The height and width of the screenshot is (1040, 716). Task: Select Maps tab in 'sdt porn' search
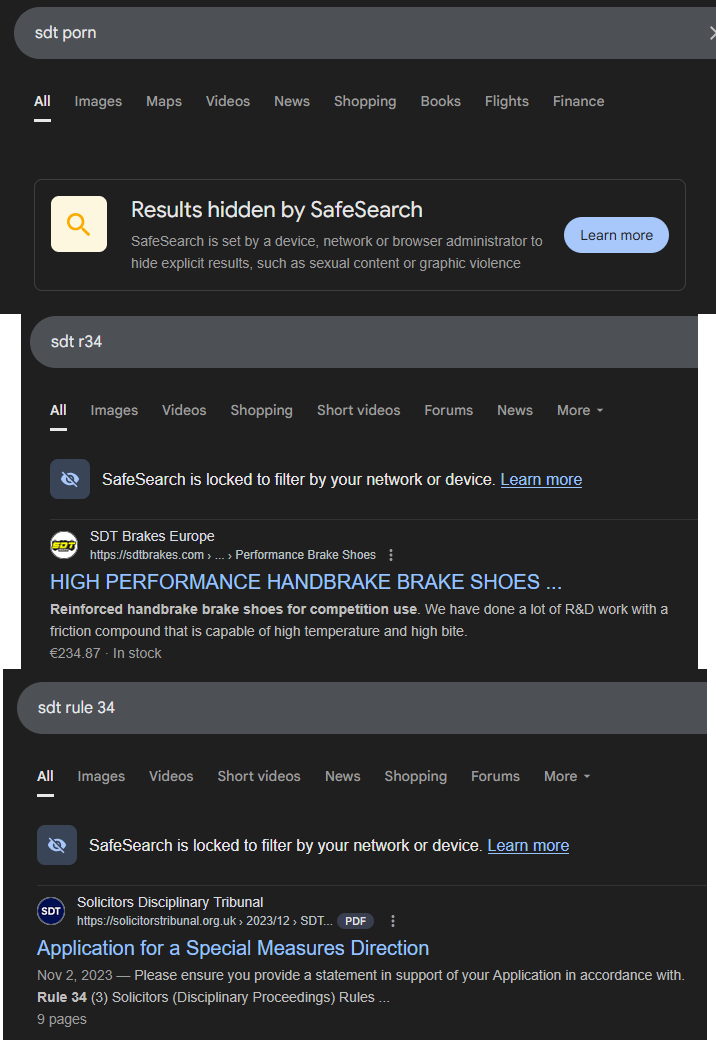[x=164, y=101]
